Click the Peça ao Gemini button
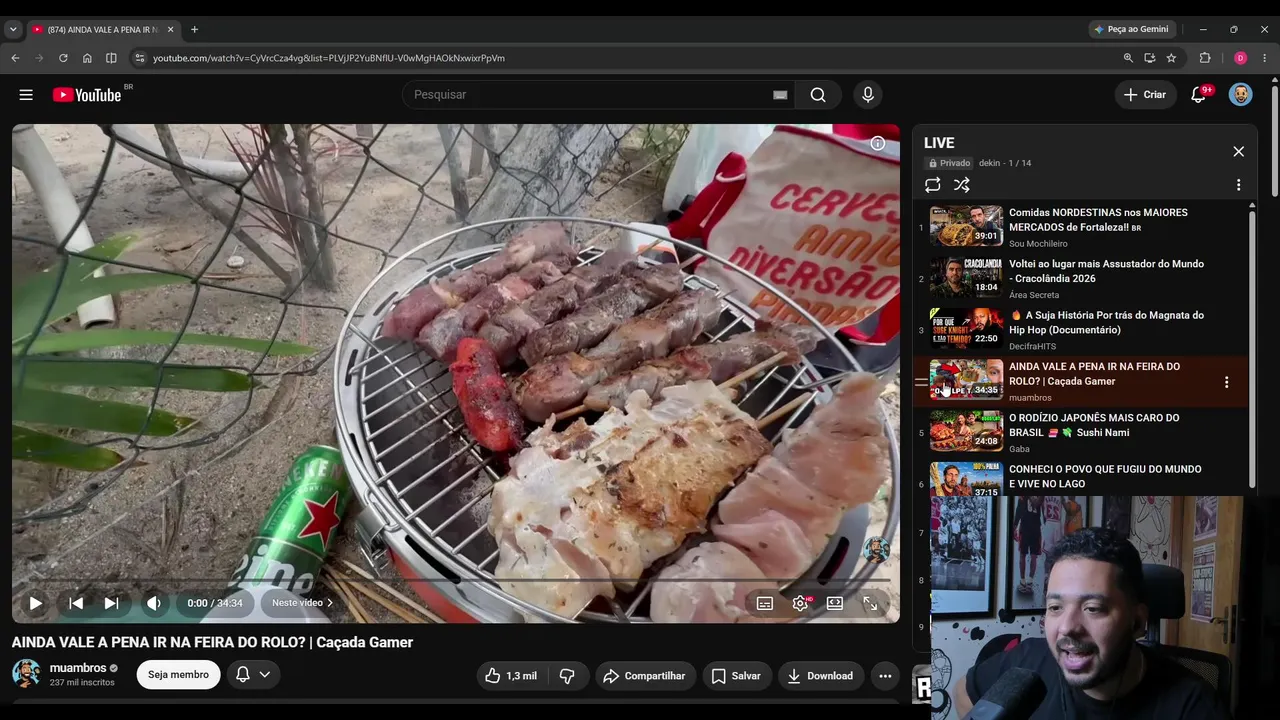Viewport: 1280px width, 720px height. pyautogui.click(x=1130, y=30)
